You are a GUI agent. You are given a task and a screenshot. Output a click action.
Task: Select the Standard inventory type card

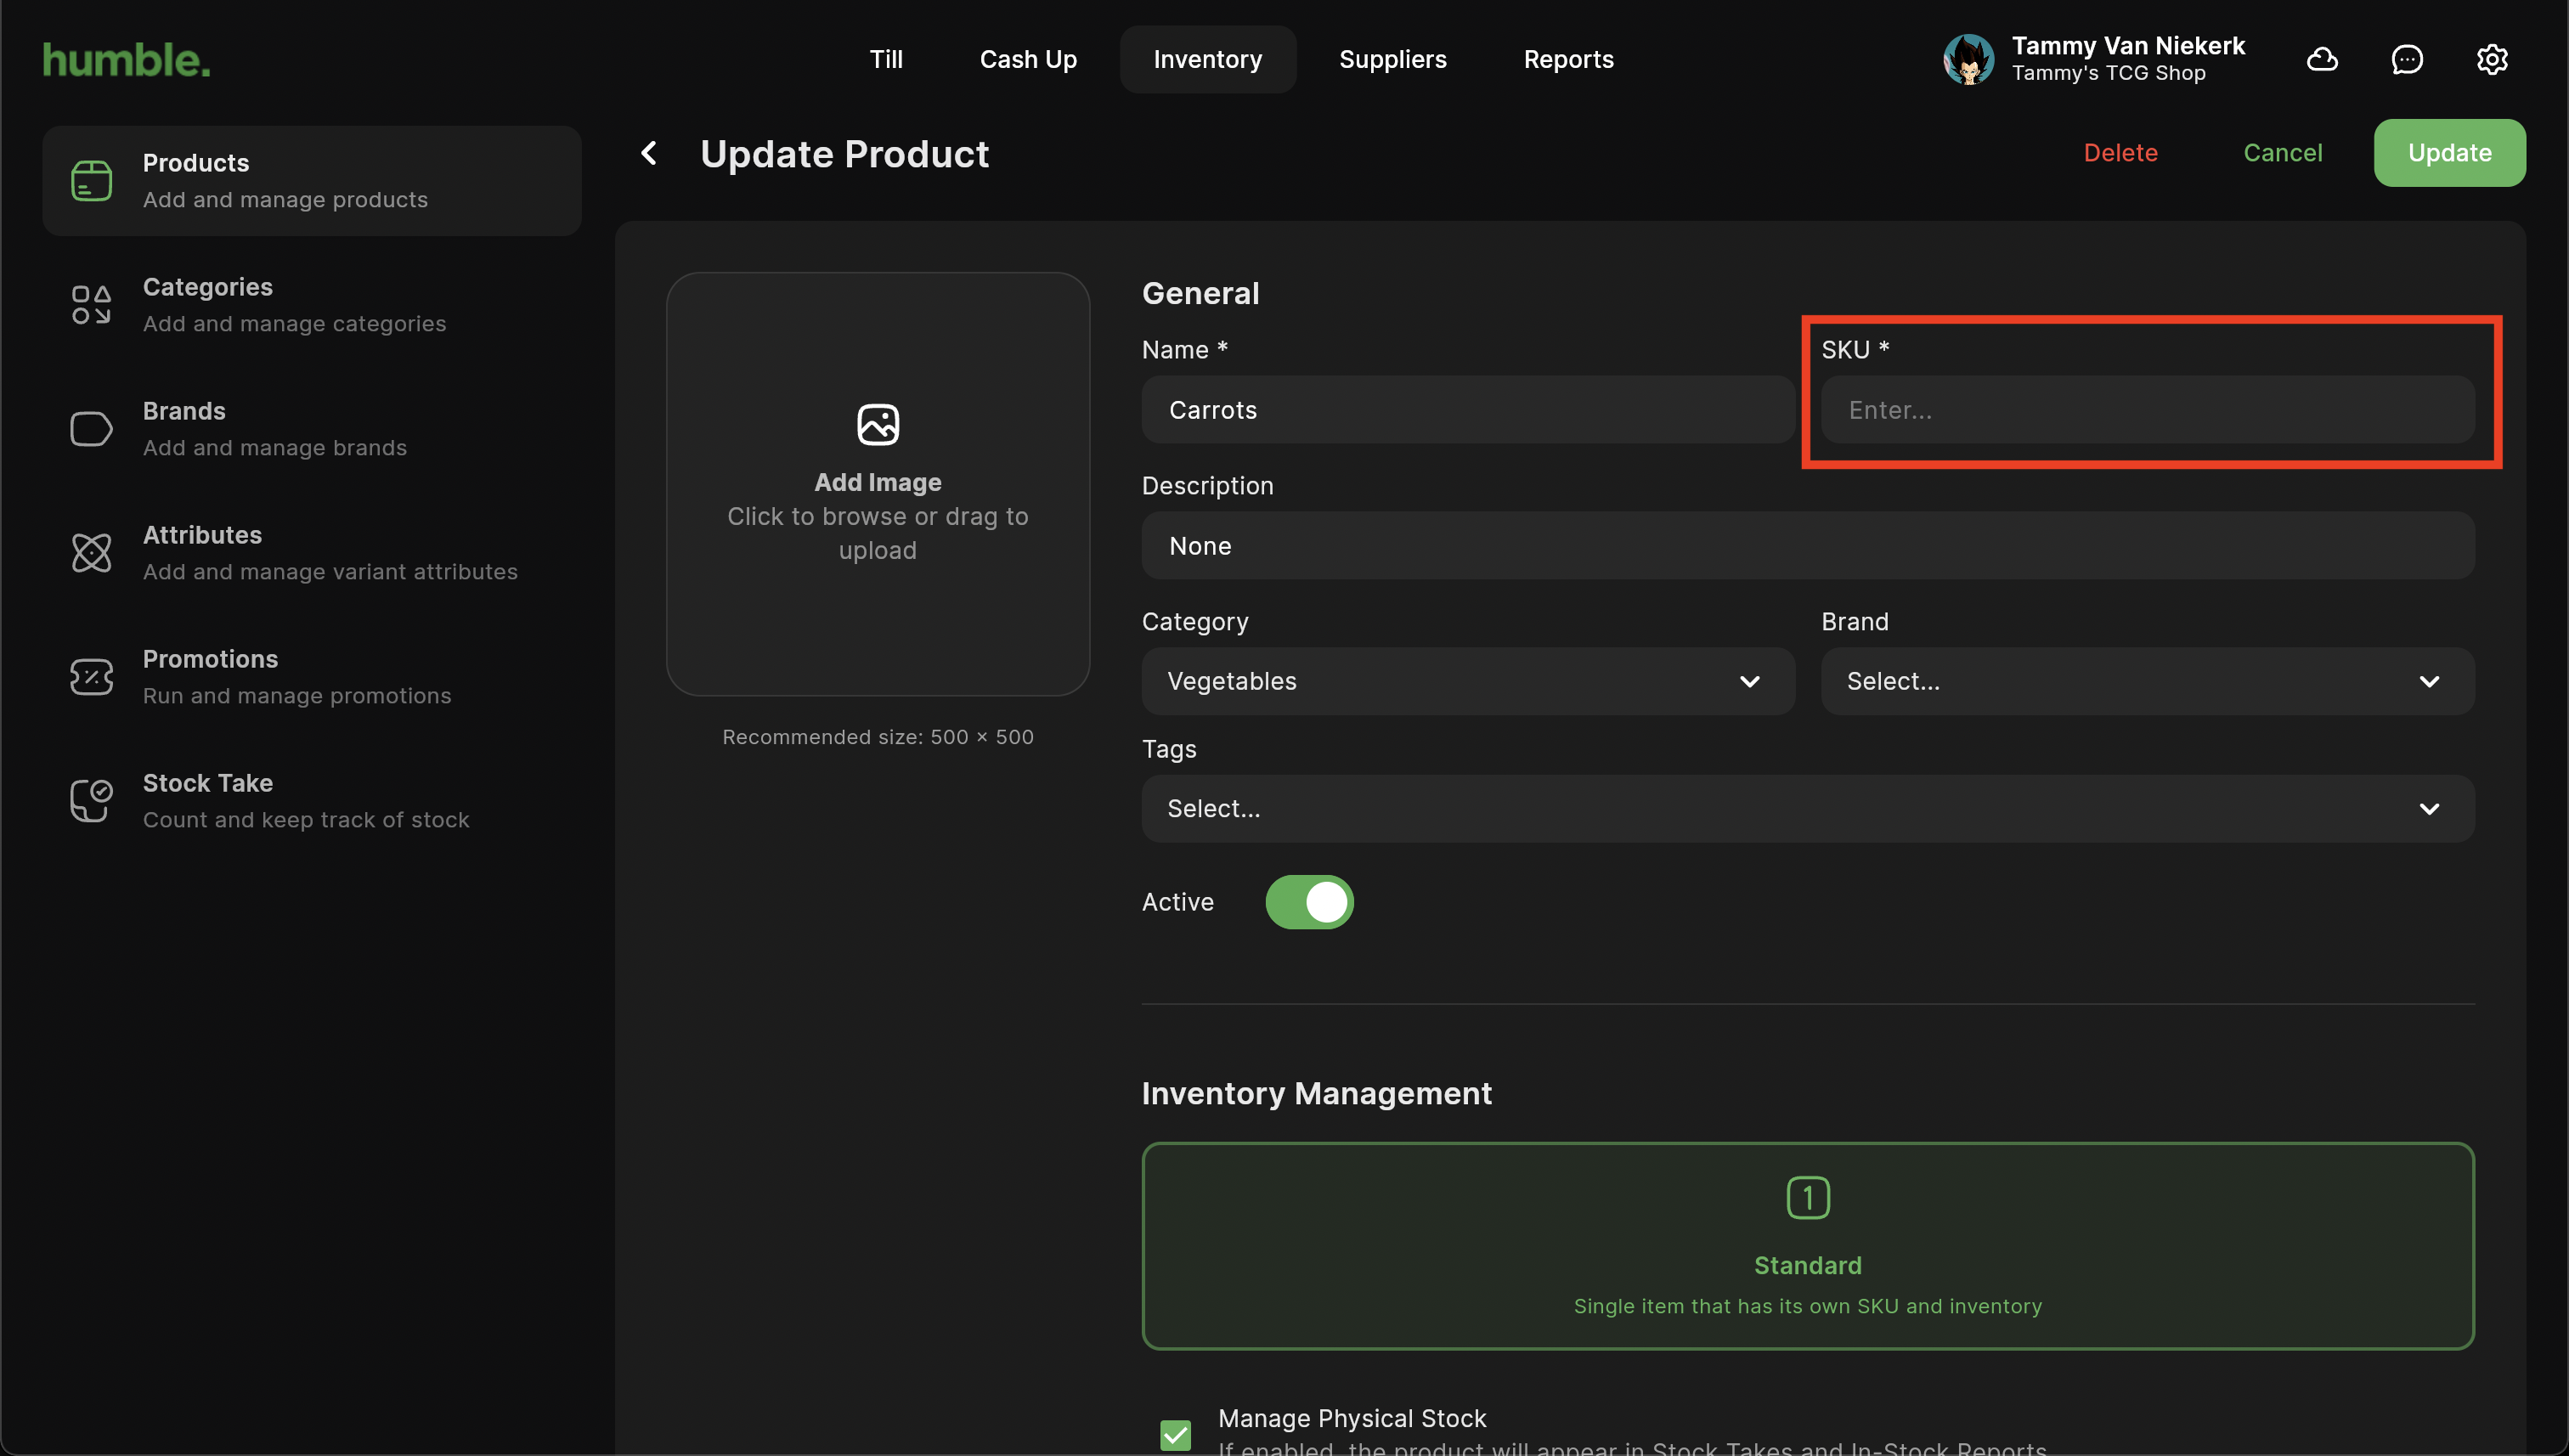click(1807, 1245)
